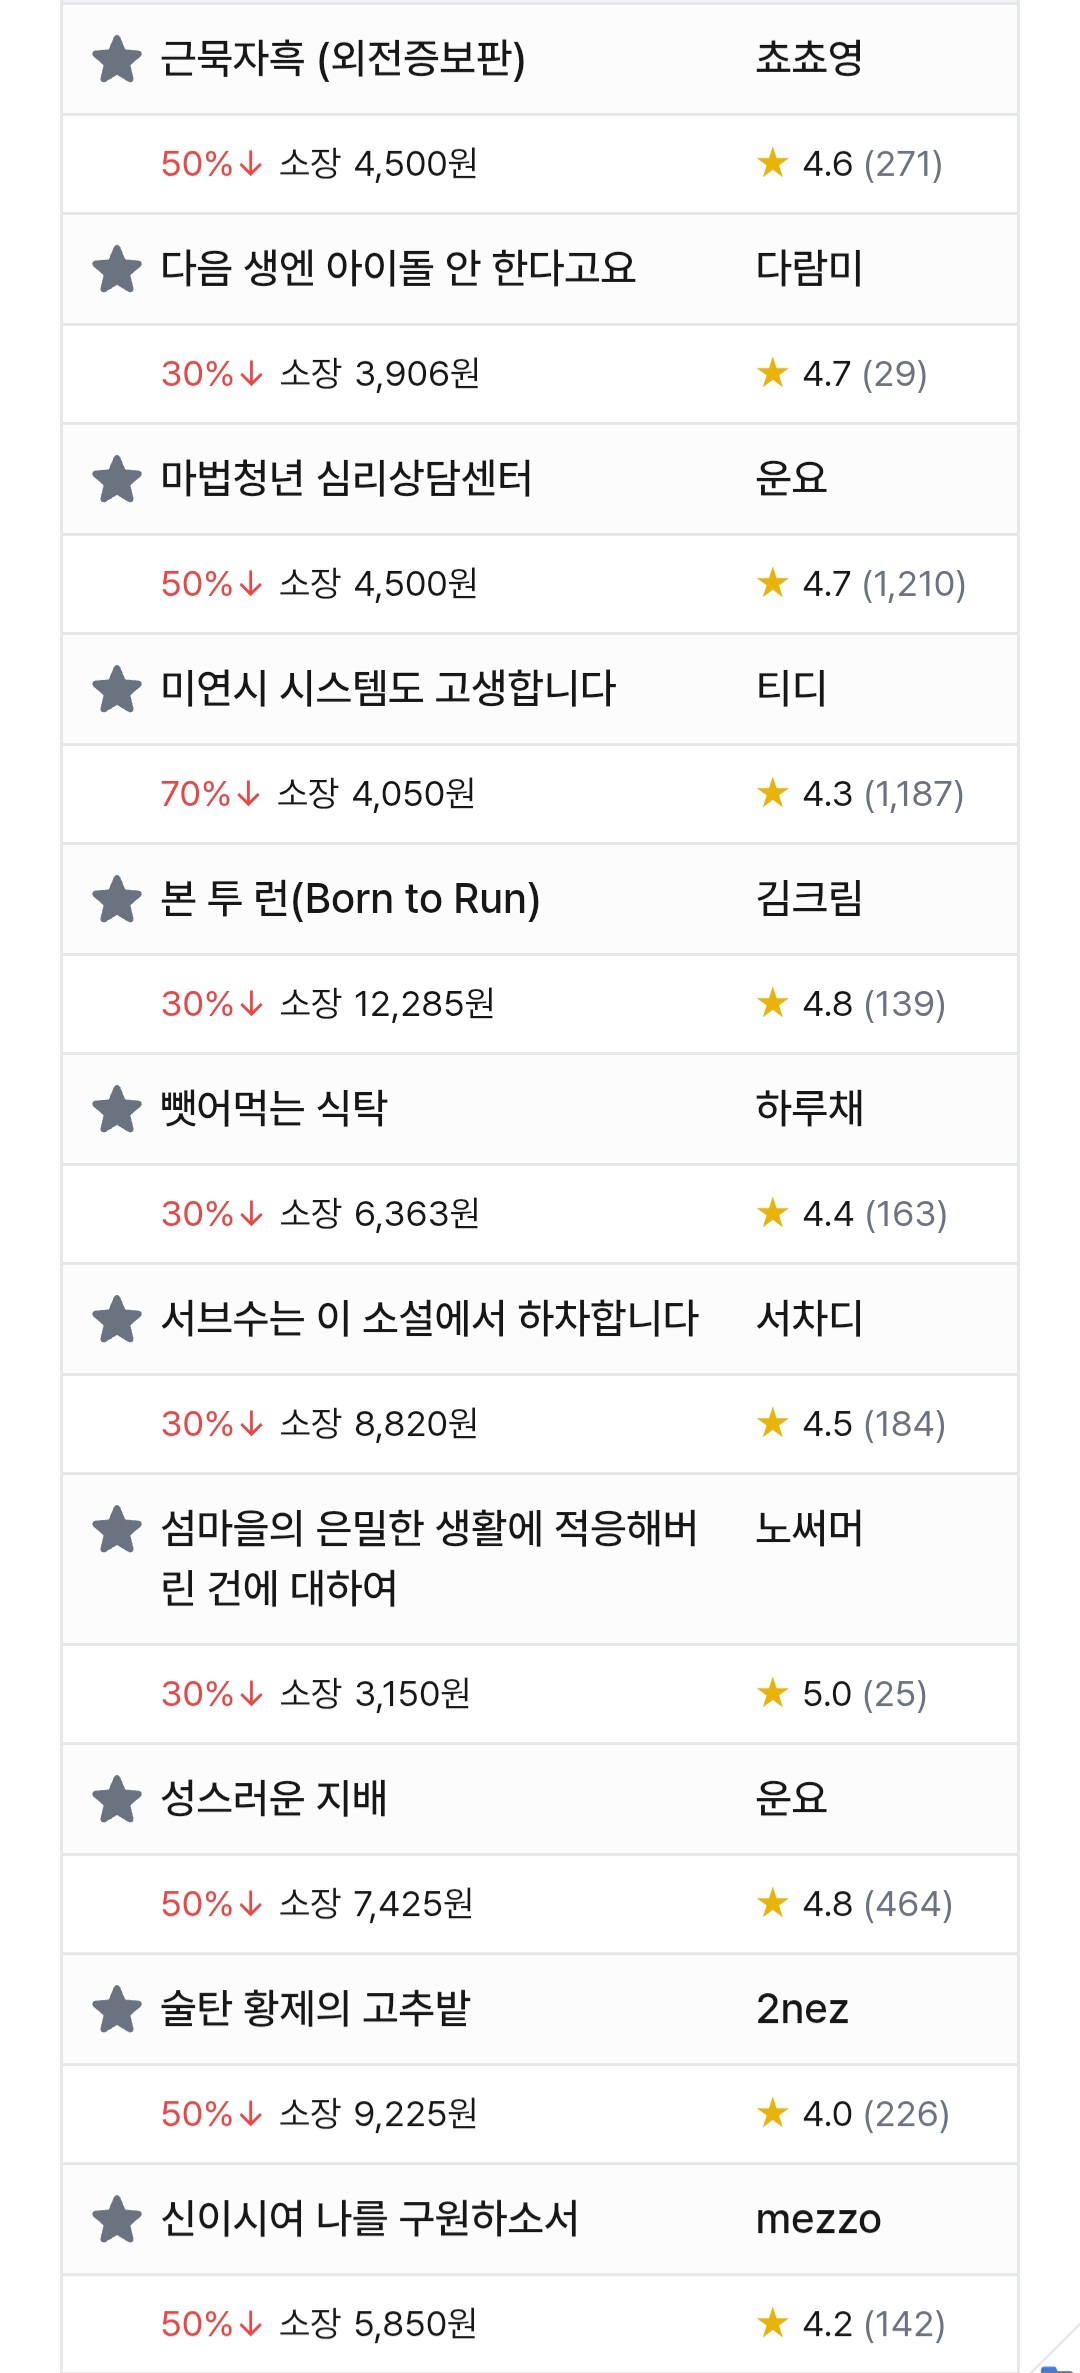Click star icon beside 미연시 시스템도 고생합니다
This screenshot has width=1080, height=2373.
tap(117, 689)
